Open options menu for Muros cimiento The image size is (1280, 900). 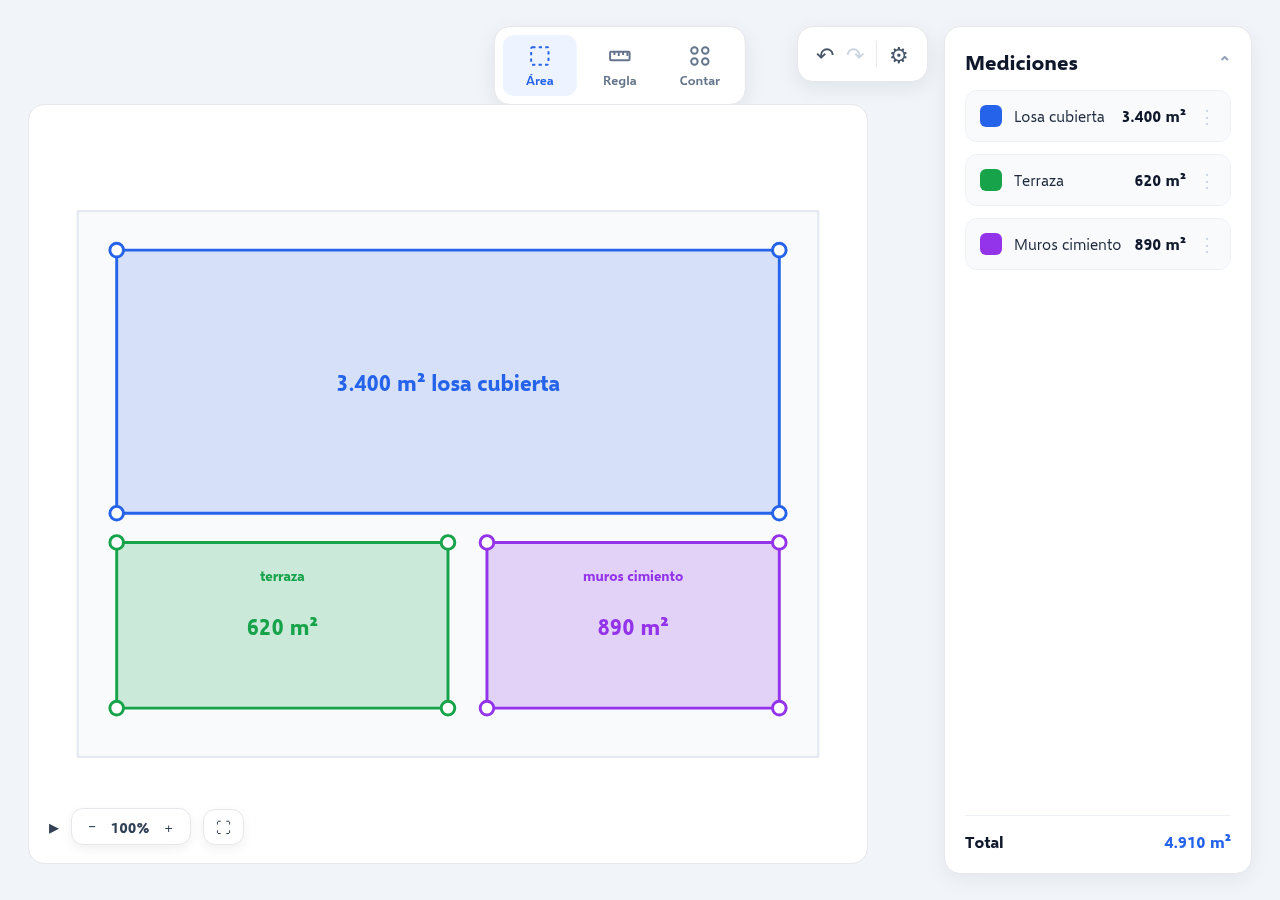coord(1207,245)
